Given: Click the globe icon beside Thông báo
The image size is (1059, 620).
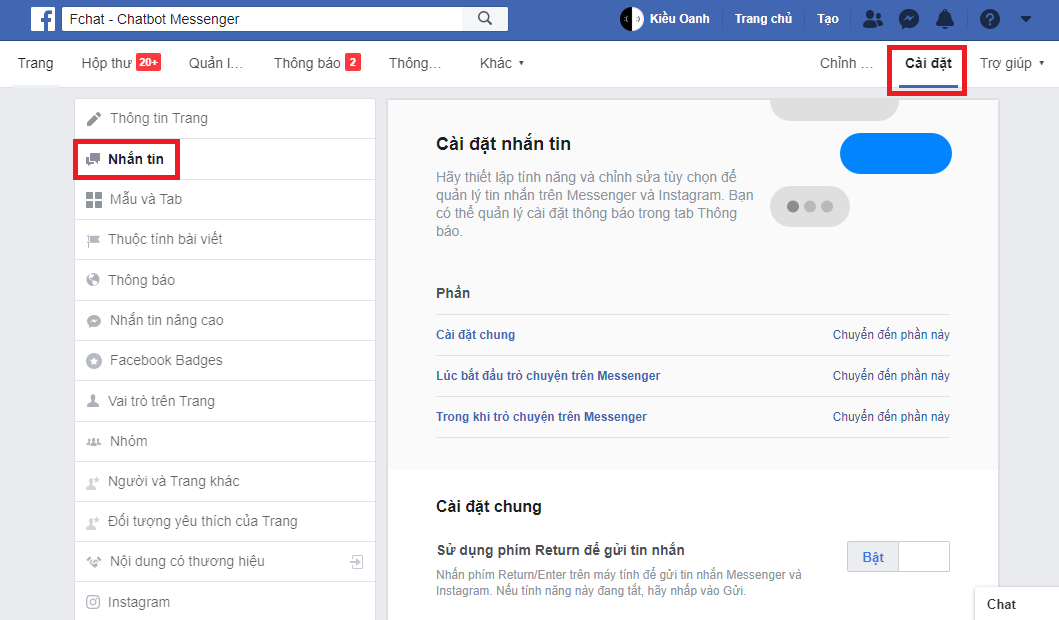Looking at the screenshot, I should (x=93, y=280).
